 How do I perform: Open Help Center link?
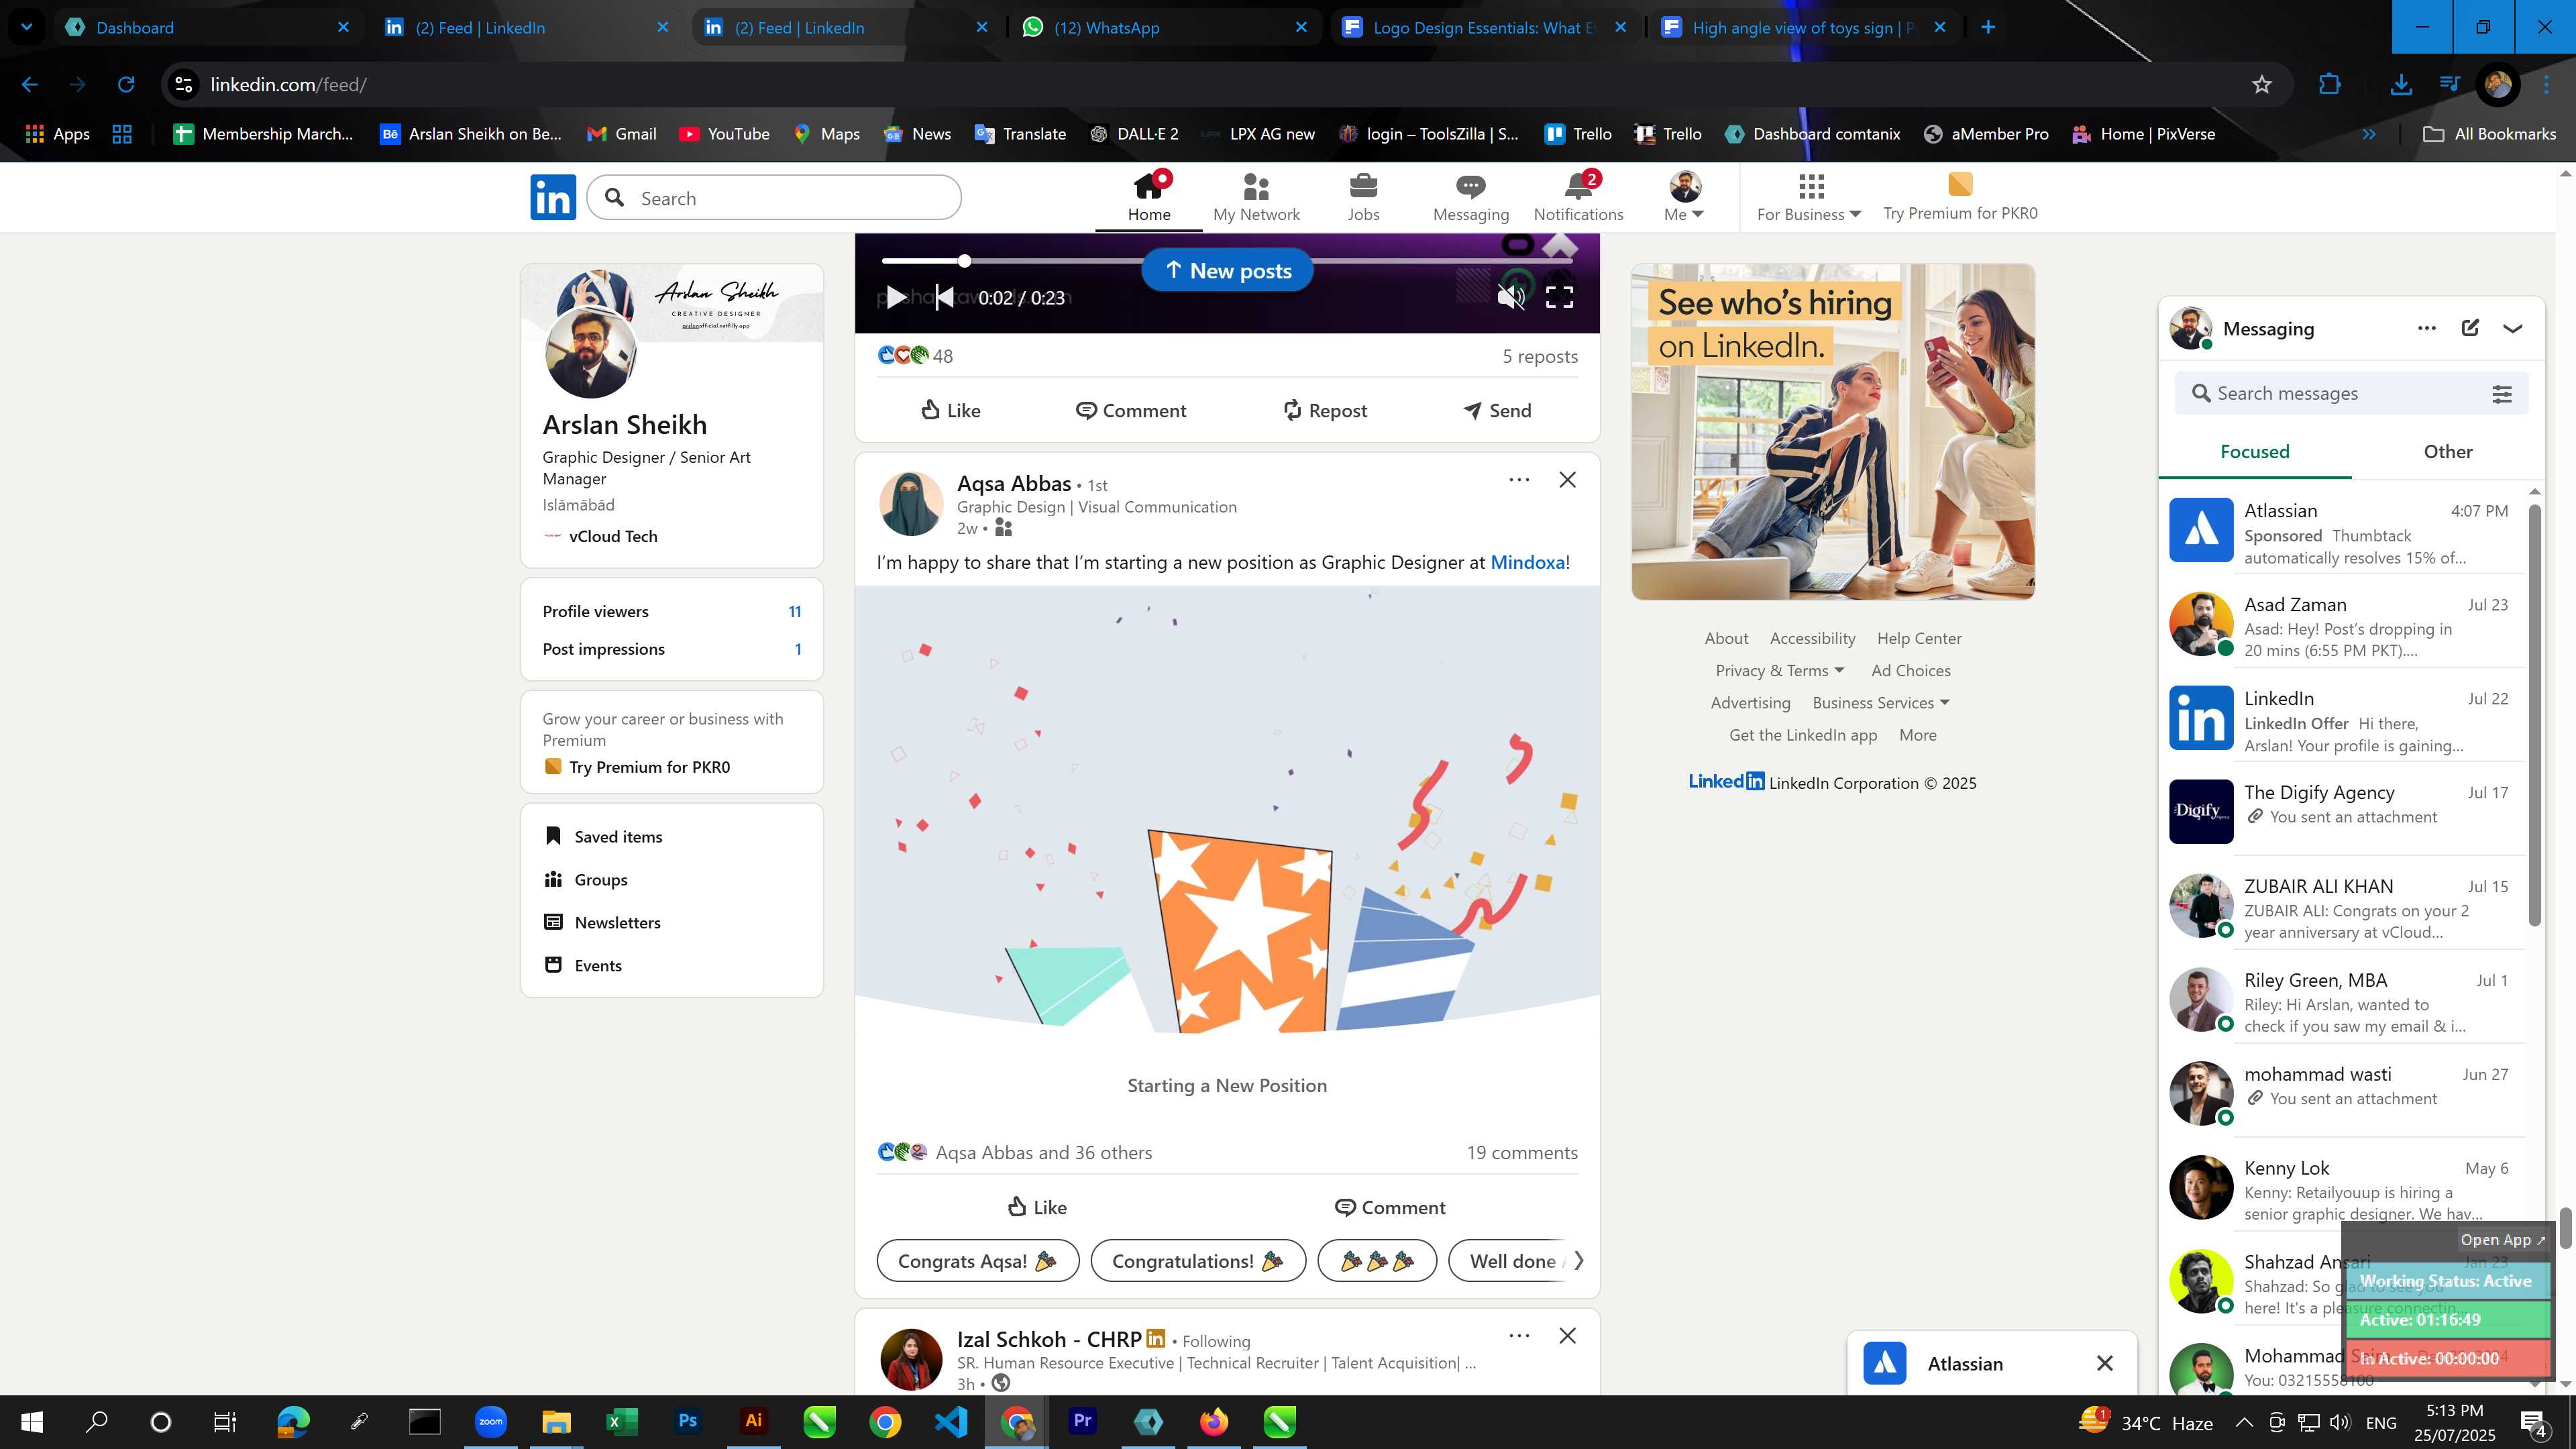pos(1918,638)
